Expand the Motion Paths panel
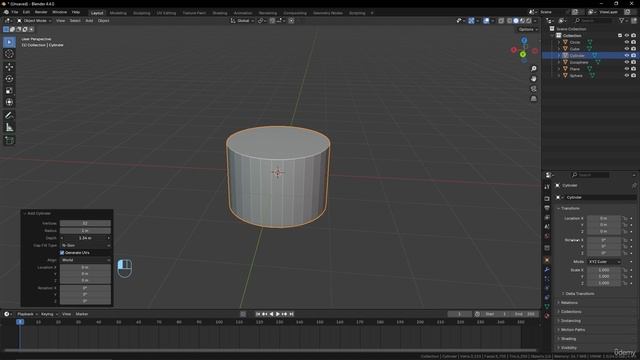Viewport: 640px width, 360px height. pos(572,329)
